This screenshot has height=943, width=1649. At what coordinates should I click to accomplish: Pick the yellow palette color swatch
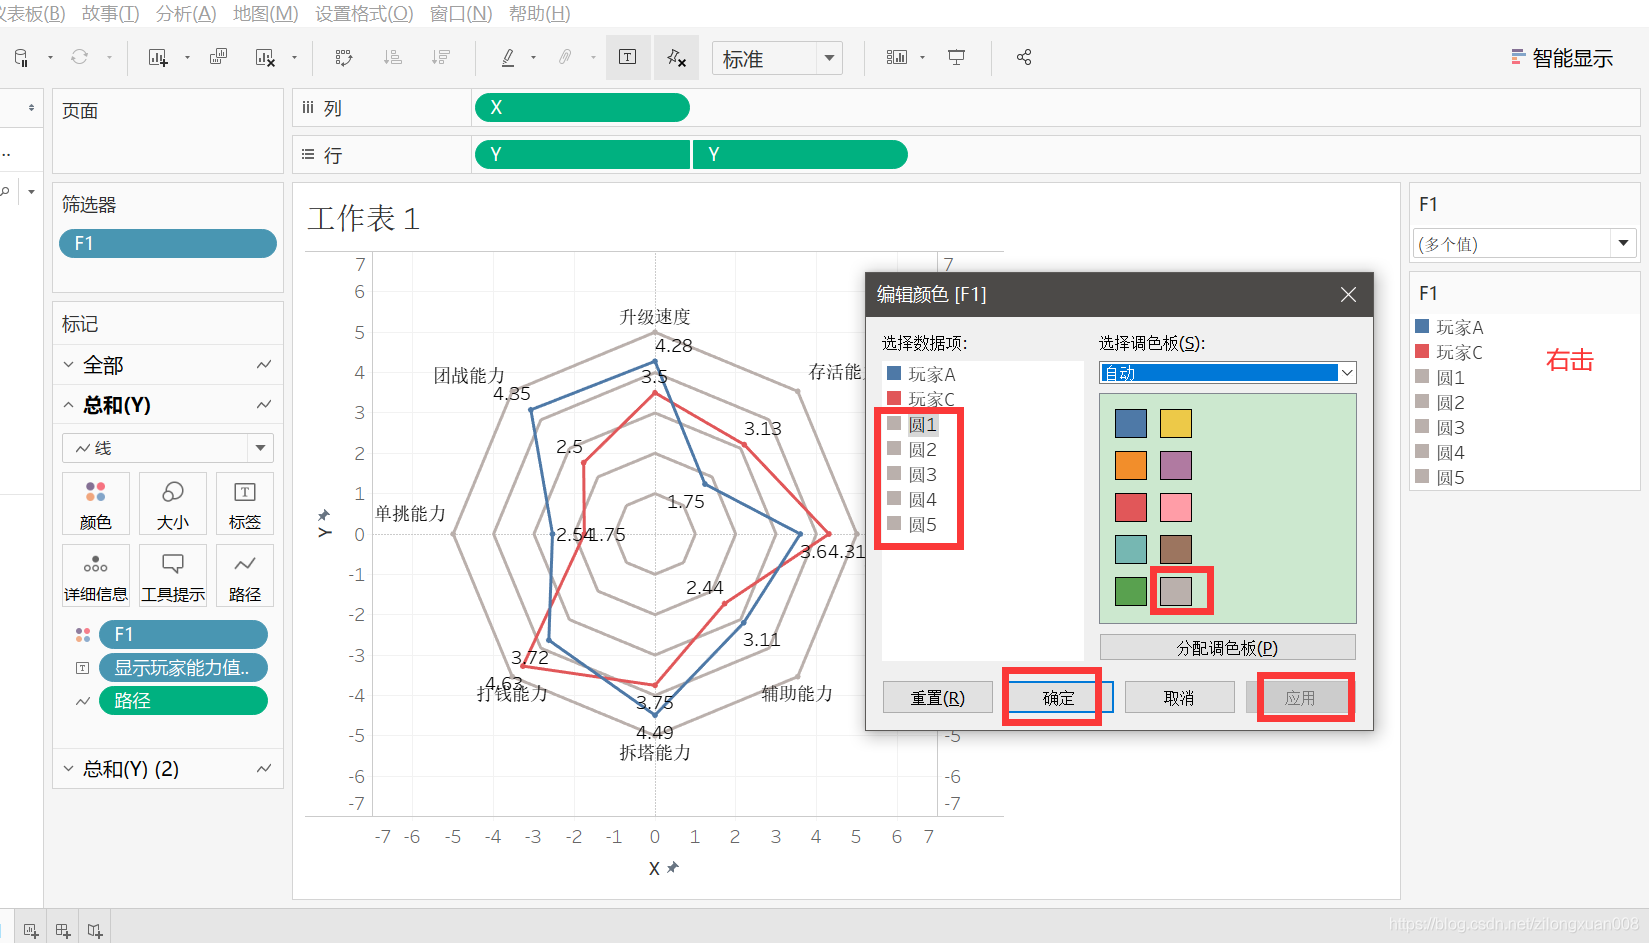pyautogui.click(x=1176, y=424)
